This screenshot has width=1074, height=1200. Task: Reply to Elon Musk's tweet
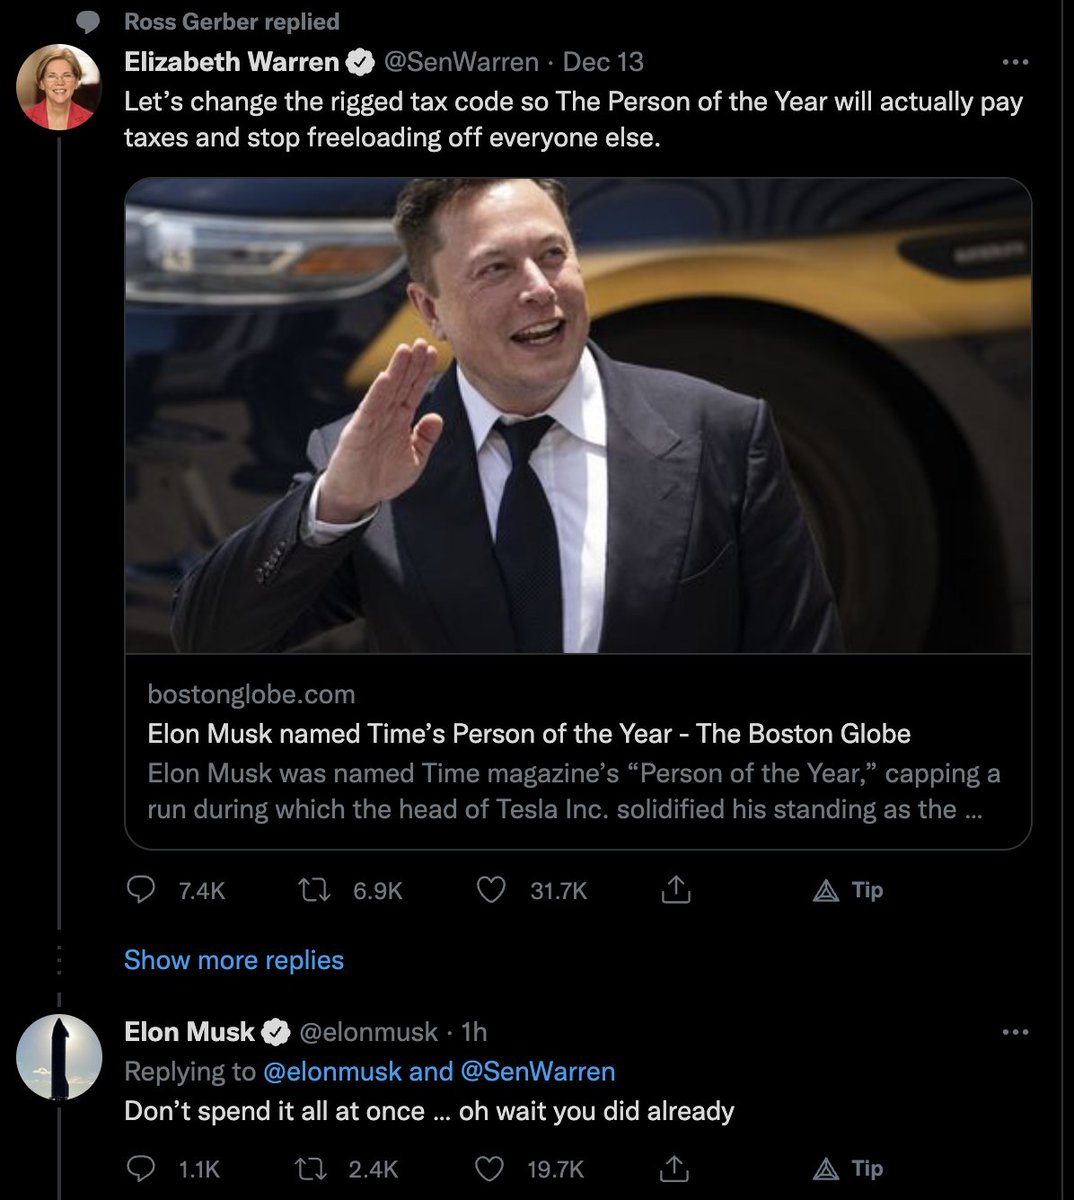pyautogui.click(x=141, y=1168)
